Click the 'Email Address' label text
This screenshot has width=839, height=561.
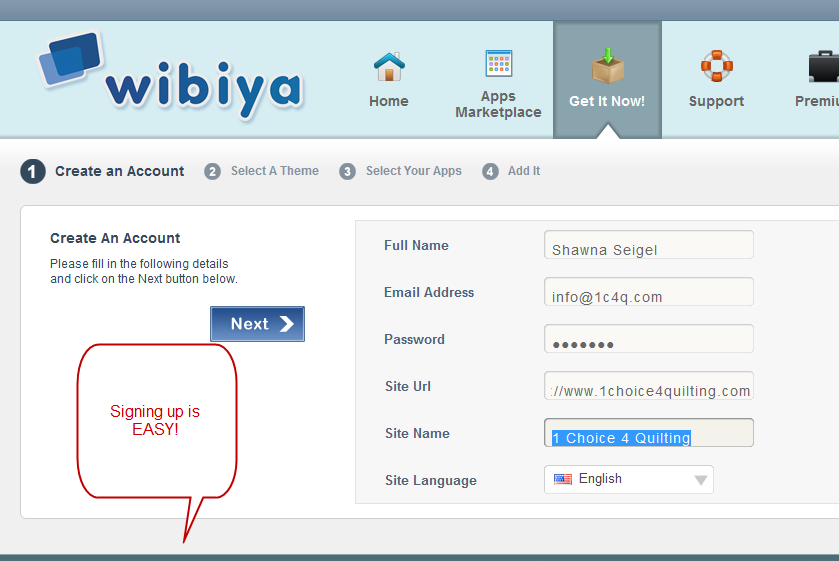429,292
